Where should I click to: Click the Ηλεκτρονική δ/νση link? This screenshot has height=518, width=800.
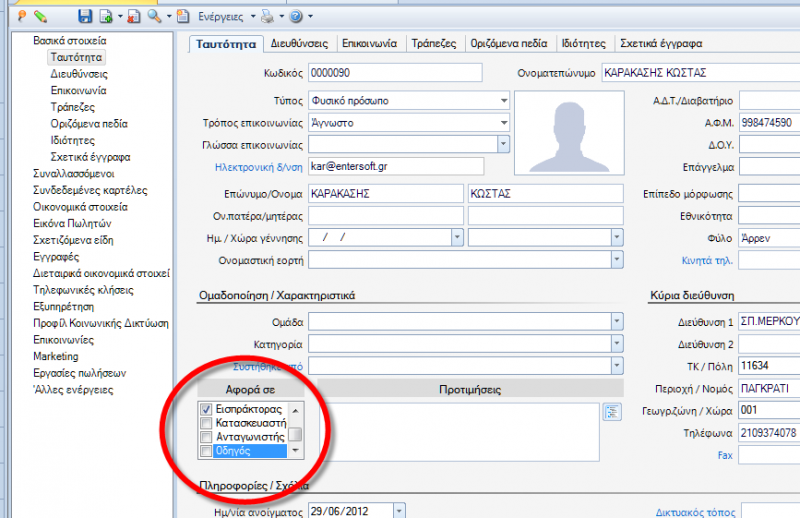259,167
